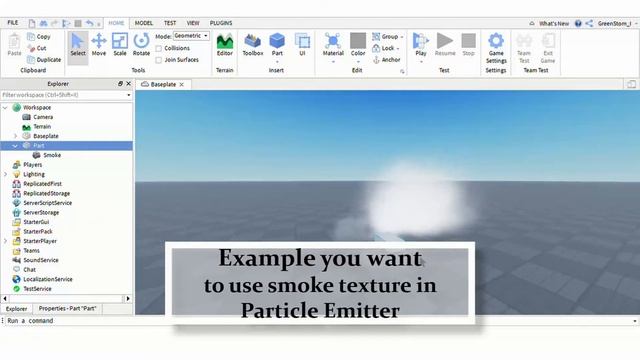640x360 pixels.
Task: Toggle the Join Surfaces checkbox
Action: [158, 60]
